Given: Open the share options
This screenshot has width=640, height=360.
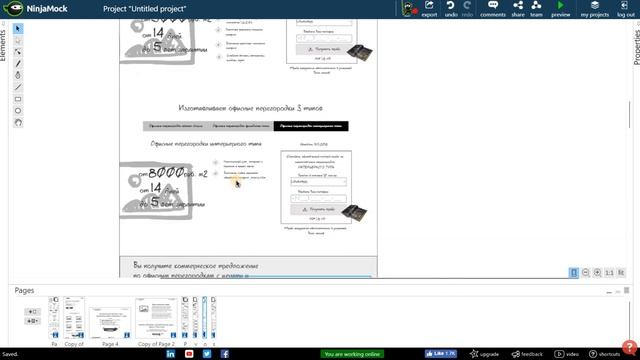Looking at the screenshot, I should pyautogui.click(x=518, y=9).
